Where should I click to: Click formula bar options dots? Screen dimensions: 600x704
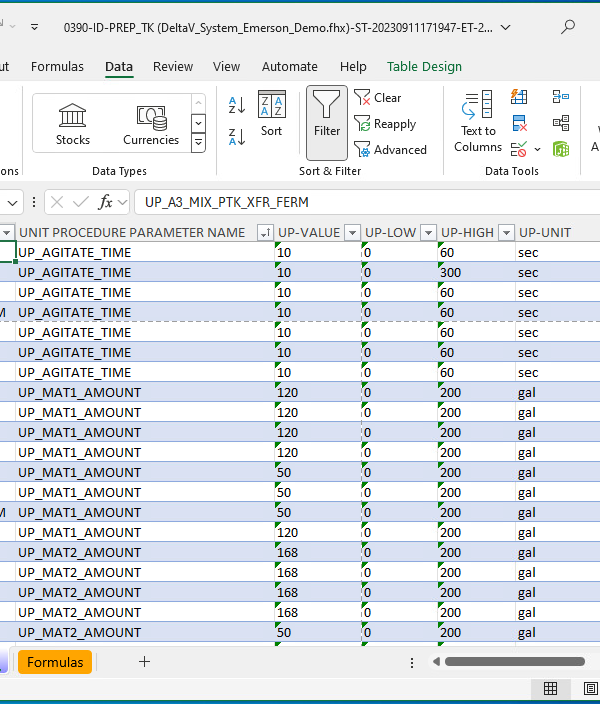pos(34,202)
